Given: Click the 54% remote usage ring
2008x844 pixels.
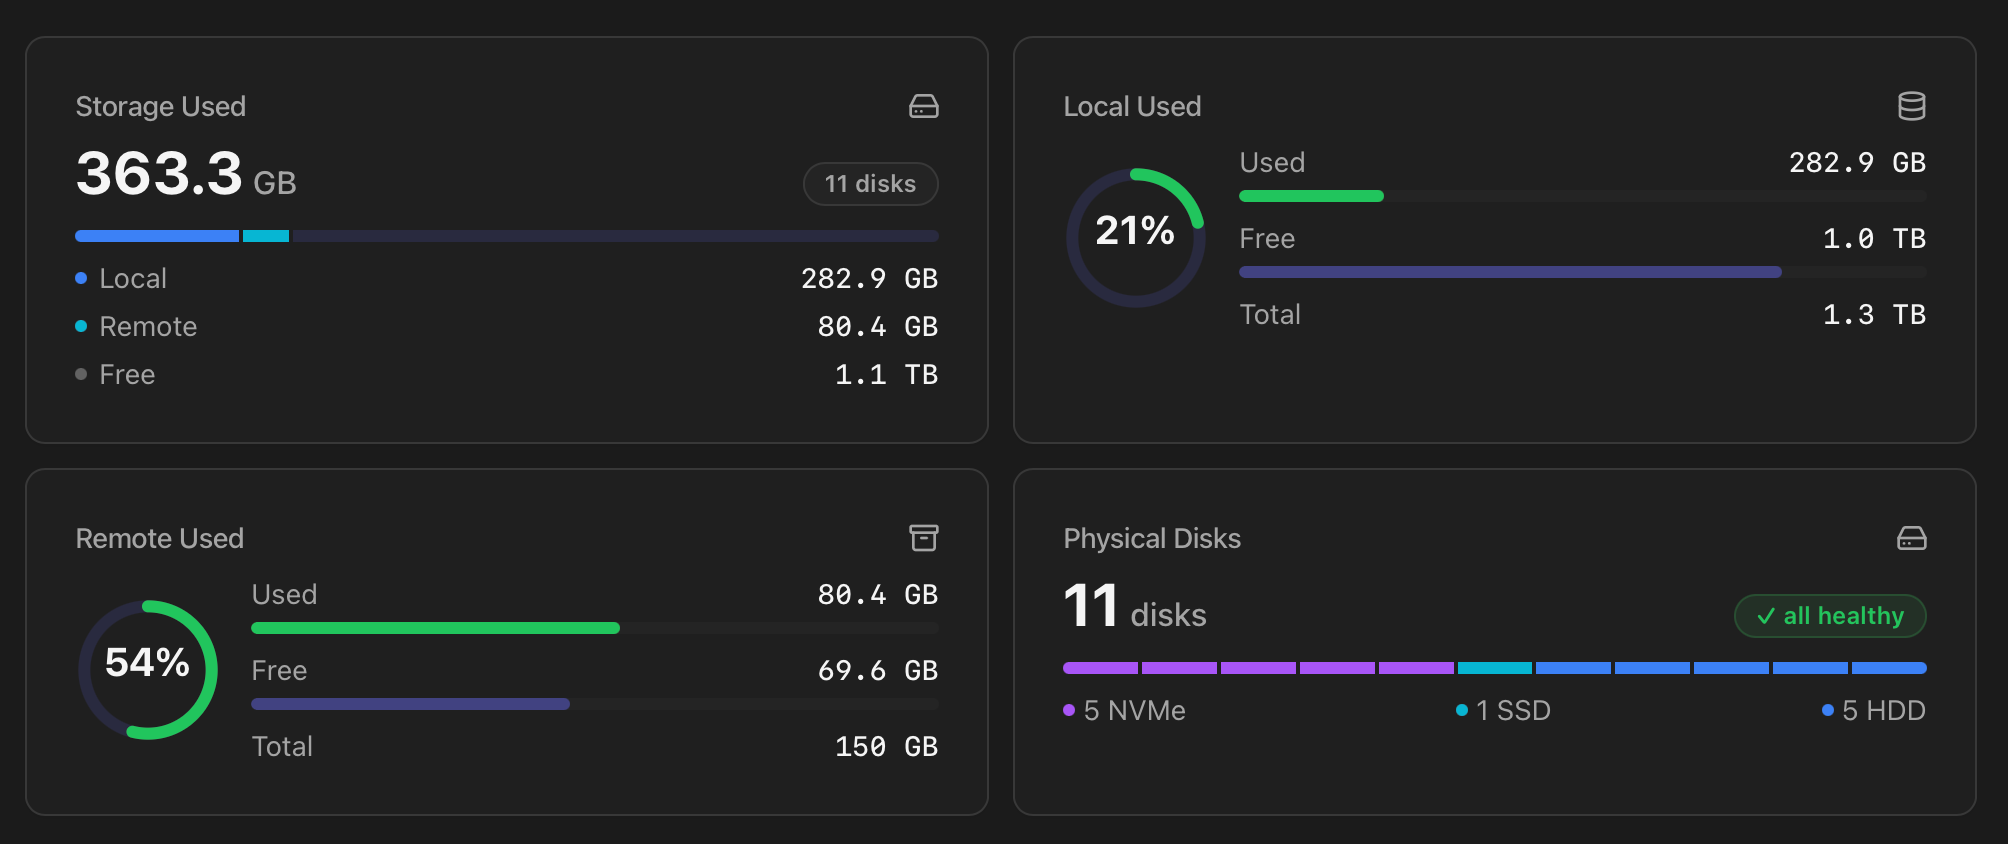Looking at the screenshot, I should [x=147, y=670].
